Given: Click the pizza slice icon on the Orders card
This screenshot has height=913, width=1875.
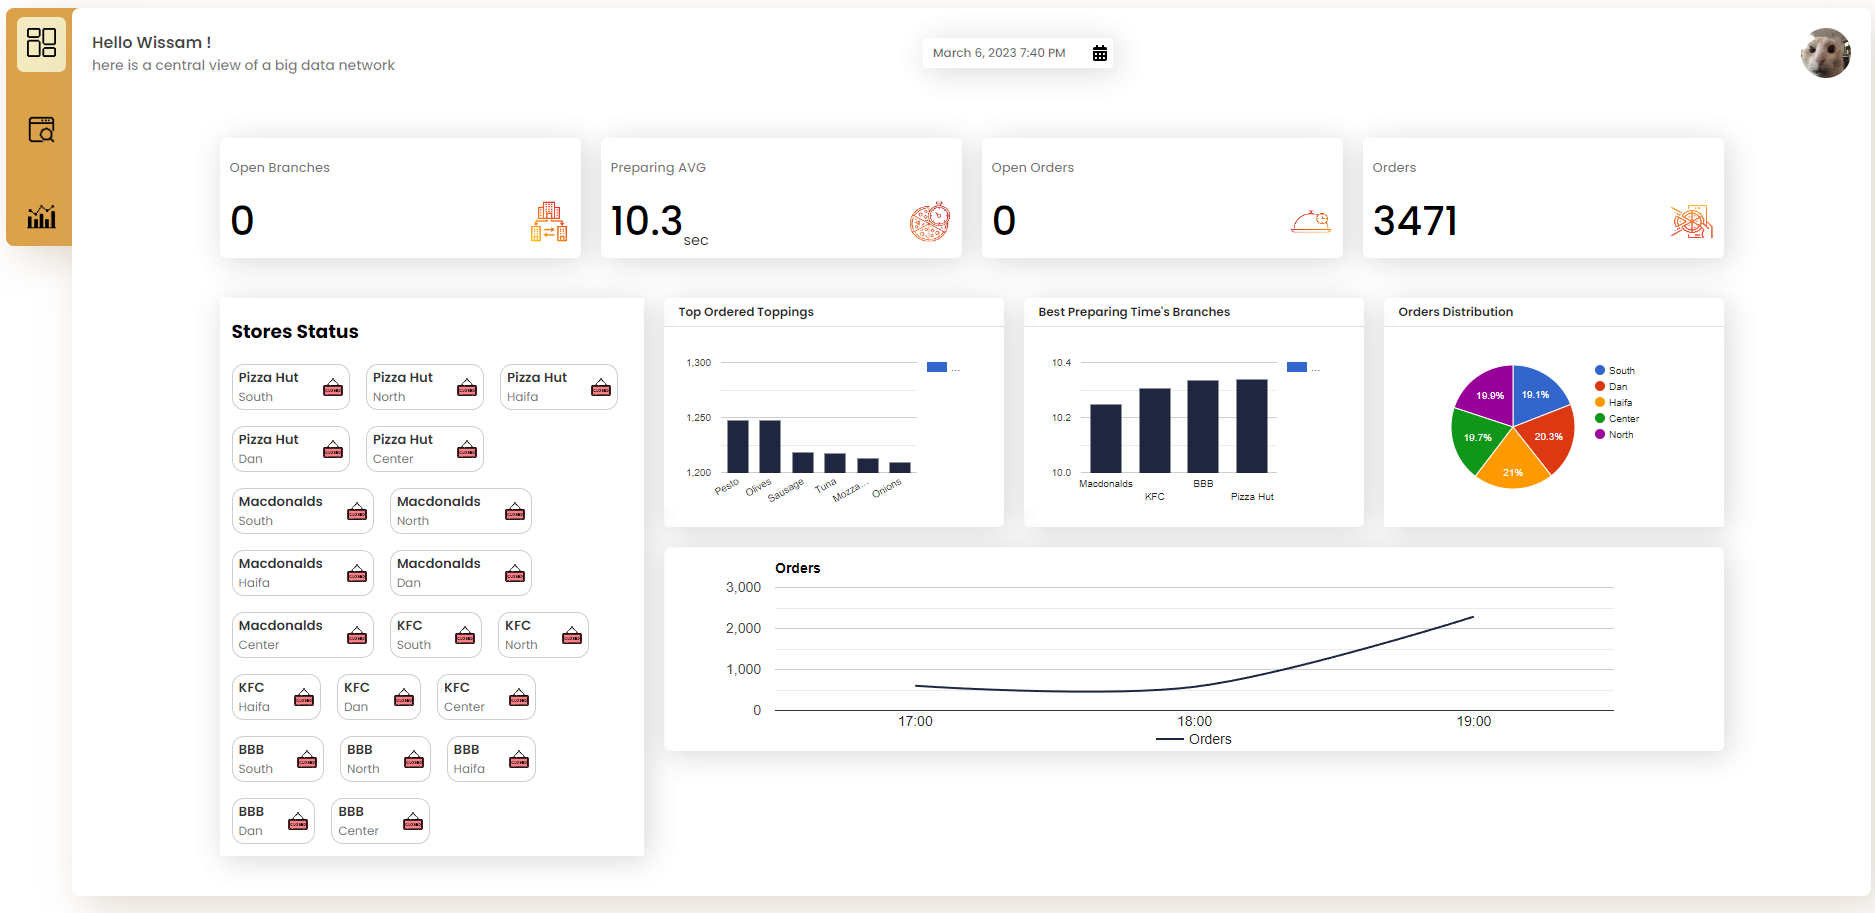Looking at the screenshot, I should pos(1691,222).
